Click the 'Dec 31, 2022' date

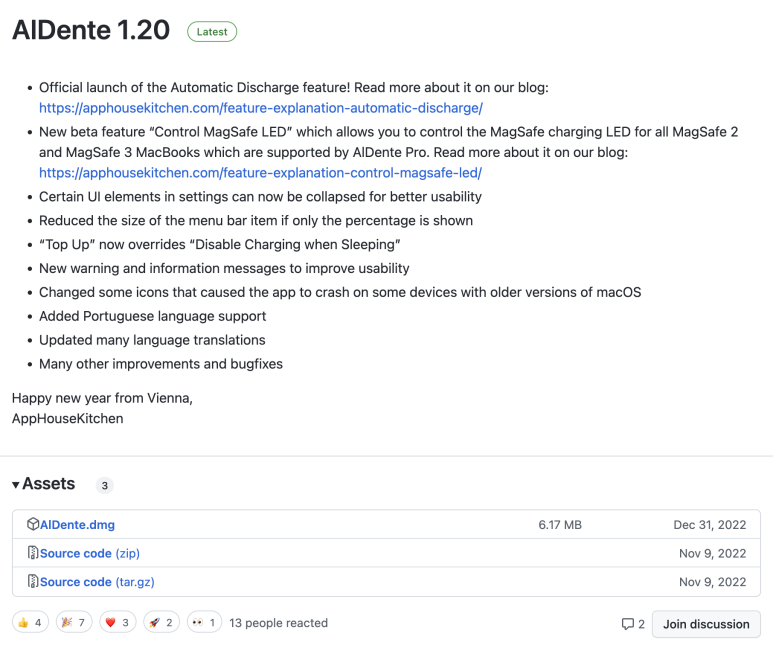(710, 525)
